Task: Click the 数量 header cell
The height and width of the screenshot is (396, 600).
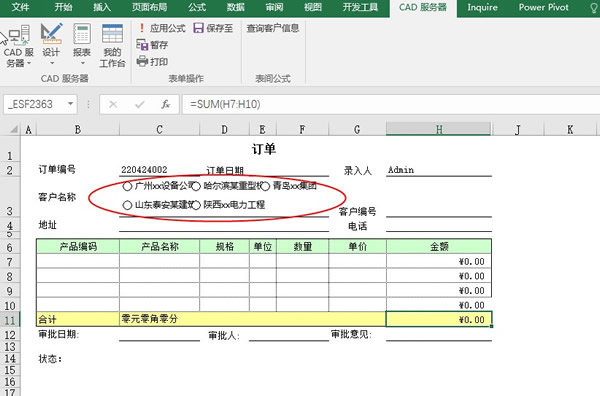Action: [x=303, y=246]
